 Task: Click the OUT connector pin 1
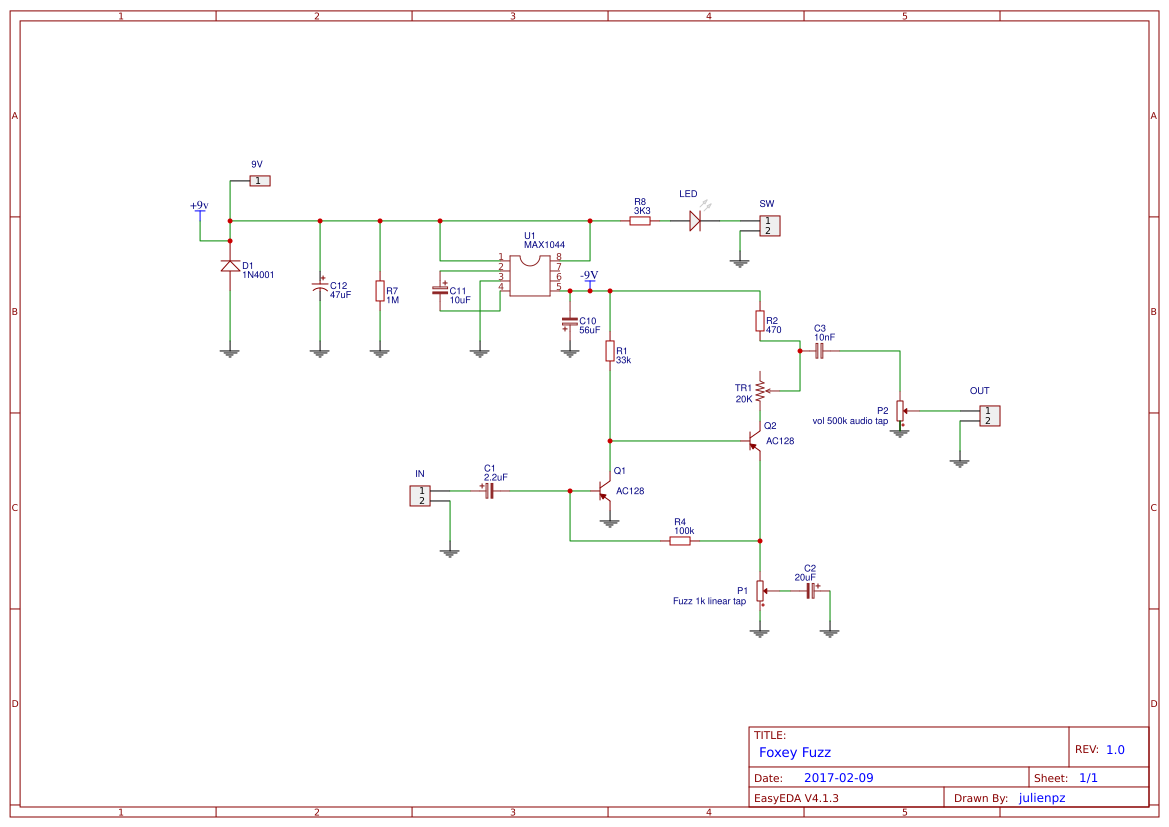(x=988, y=411)
